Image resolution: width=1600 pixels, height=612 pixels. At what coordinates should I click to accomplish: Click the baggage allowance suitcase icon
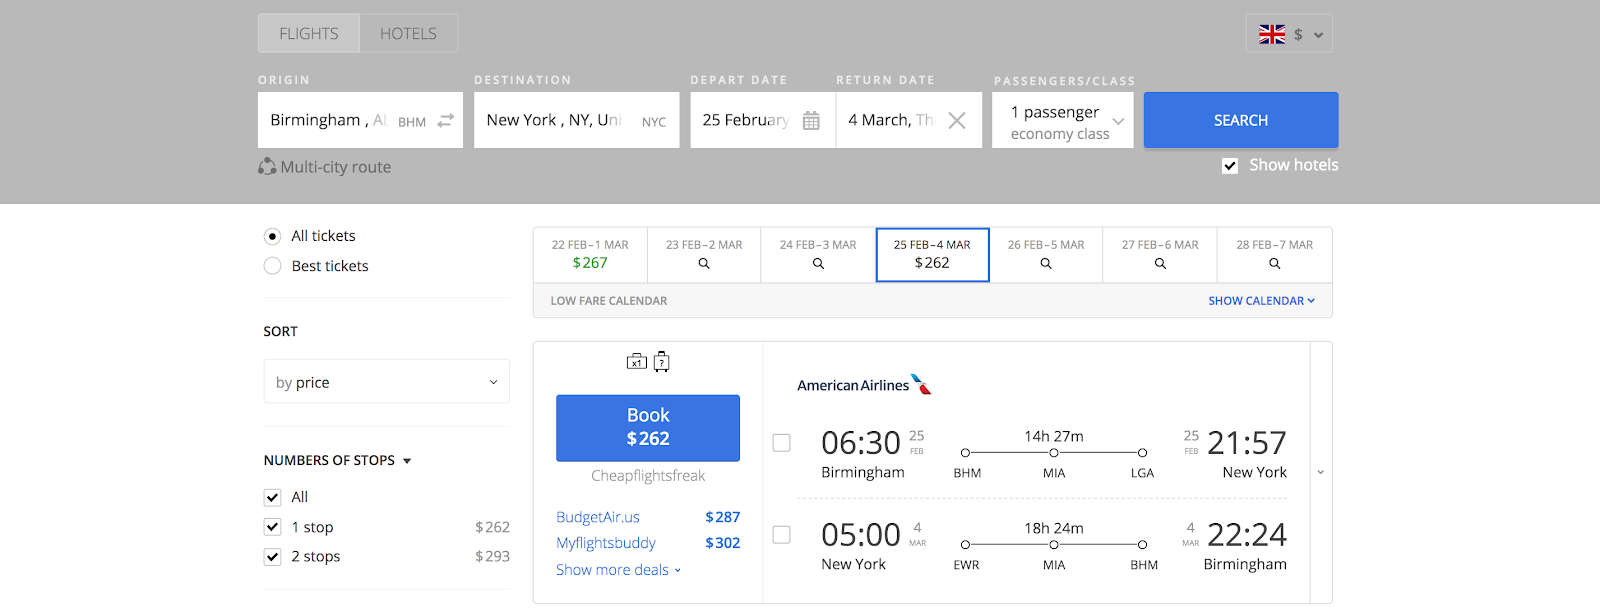(637, 362)
